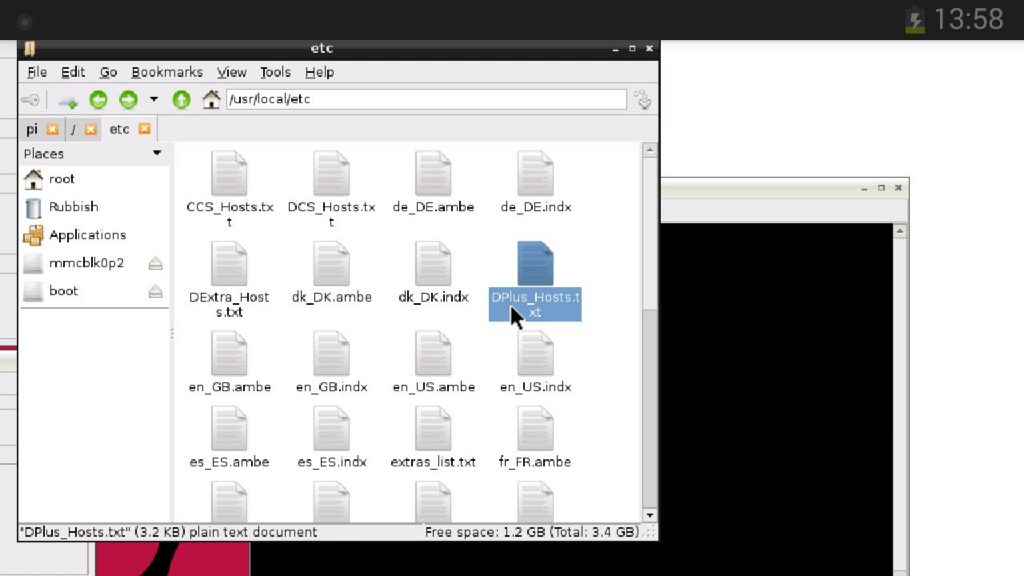Image resolution: width=1024 pixels, height=576 pixels.
Task: Open the Go menu
Action: click(108, 72)
